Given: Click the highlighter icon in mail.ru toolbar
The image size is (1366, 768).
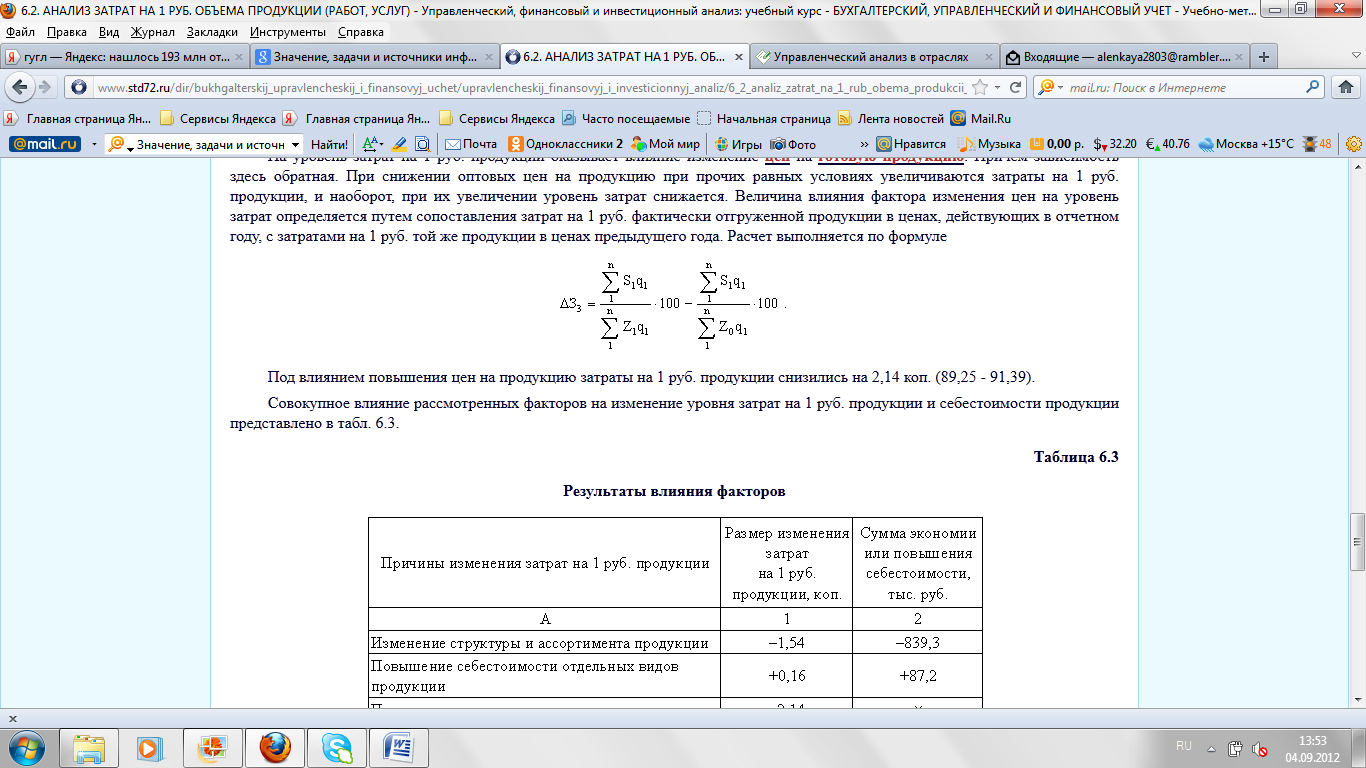Looking at the screenshot, I should click(399, 144).
